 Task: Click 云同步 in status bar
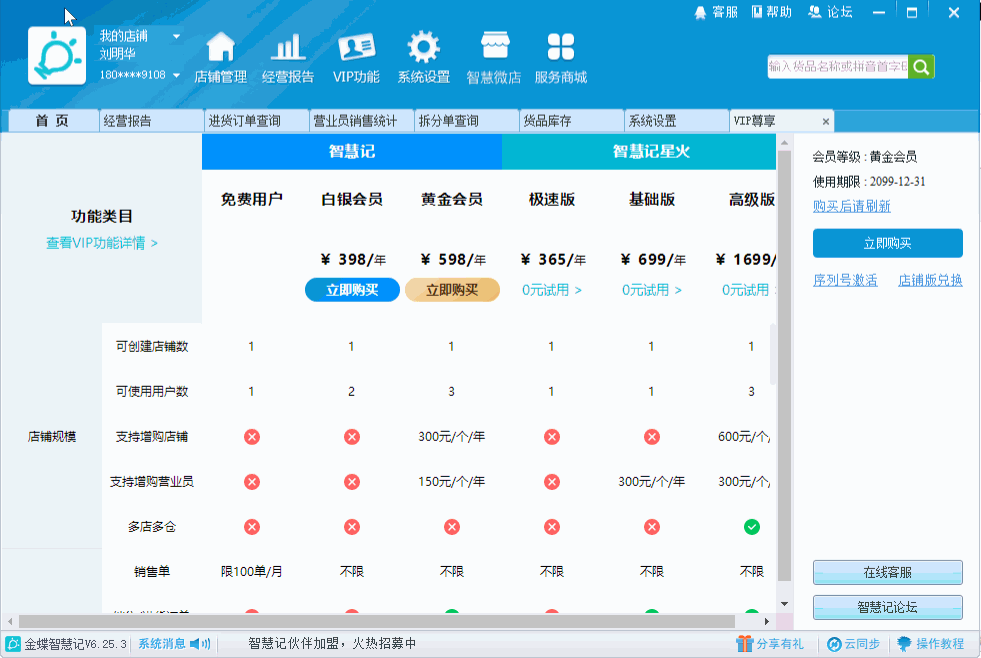coord(853,644)
